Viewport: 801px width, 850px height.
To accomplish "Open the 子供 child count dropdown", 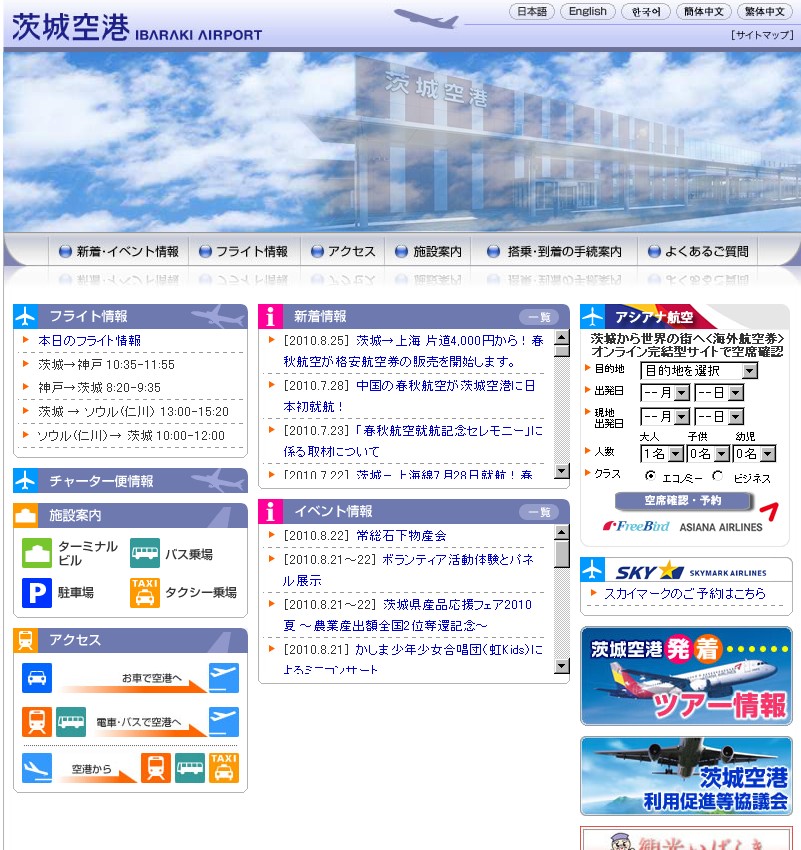I will (x=708, y=454).
